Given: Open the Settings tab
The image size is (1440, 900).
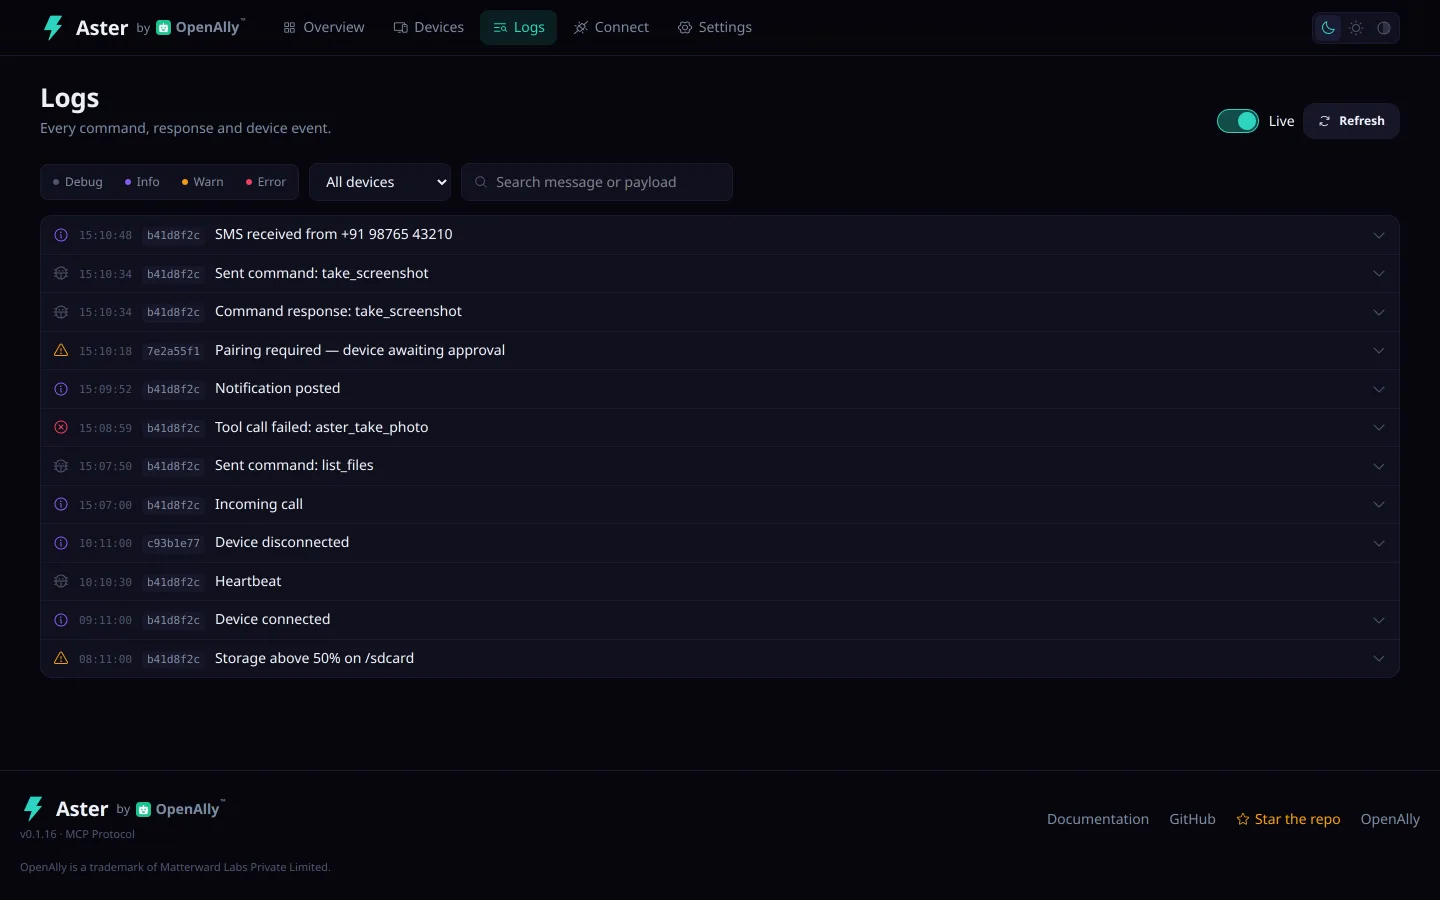Looking at the screenshot, I should click(715, 27).
